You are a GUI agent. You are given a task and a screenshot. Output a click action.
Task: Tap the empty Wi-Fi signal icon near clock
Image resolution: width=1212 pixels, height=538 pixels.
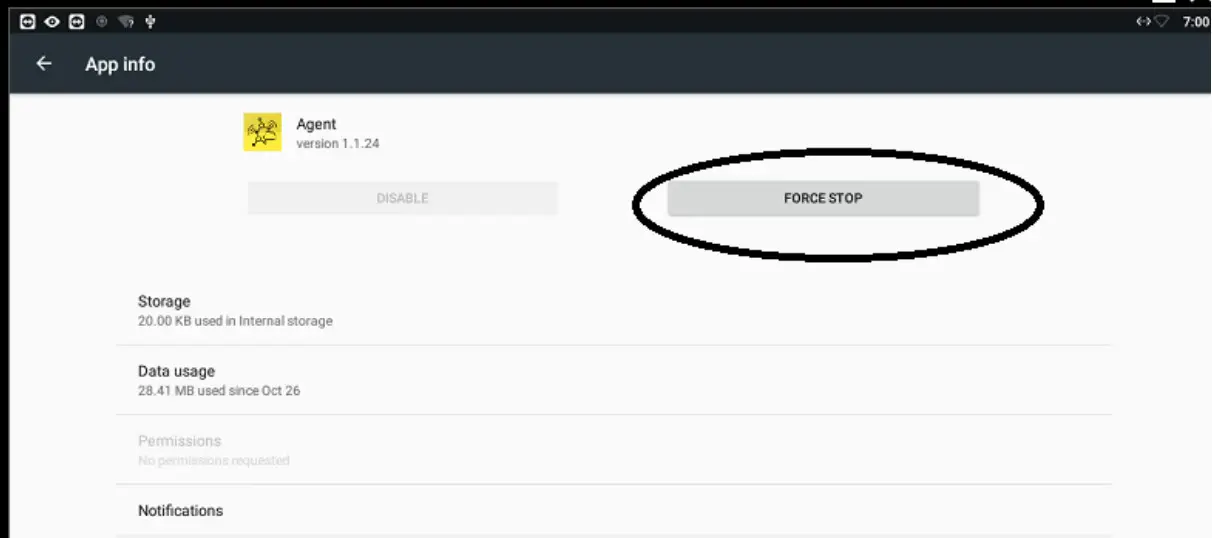pyautogui.click(x=1162, y=22)
